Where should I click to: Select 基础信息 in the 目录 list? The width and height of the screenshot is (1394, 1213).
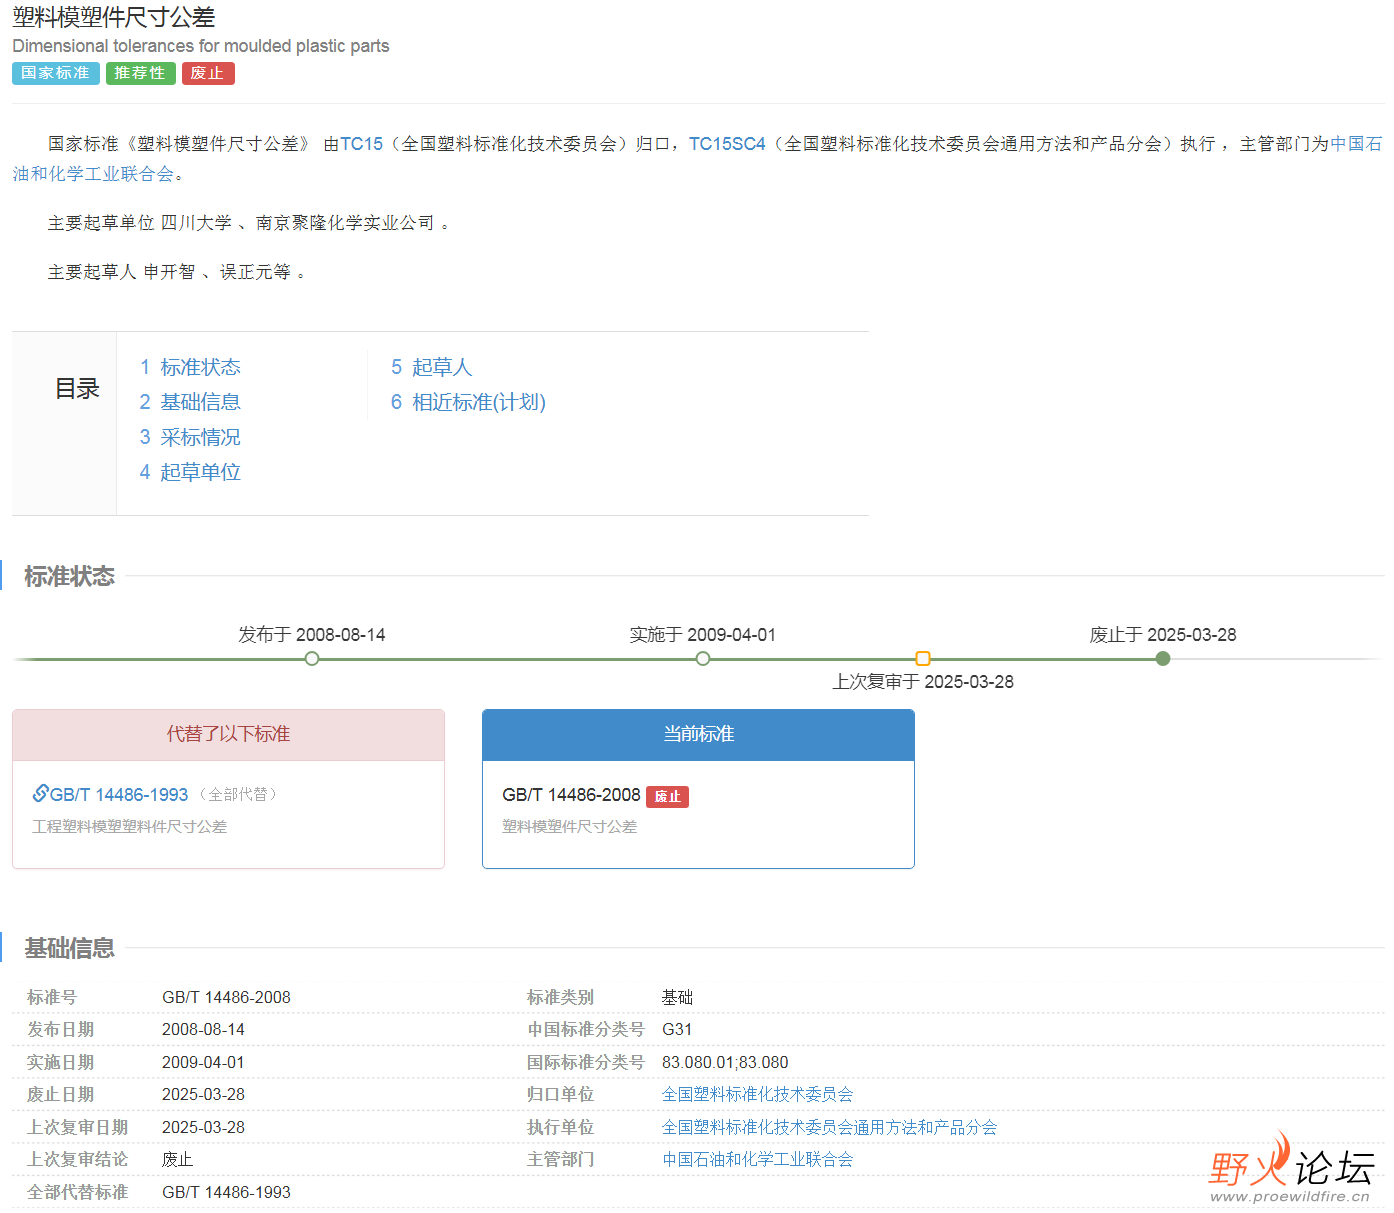[x=201, y=402]
